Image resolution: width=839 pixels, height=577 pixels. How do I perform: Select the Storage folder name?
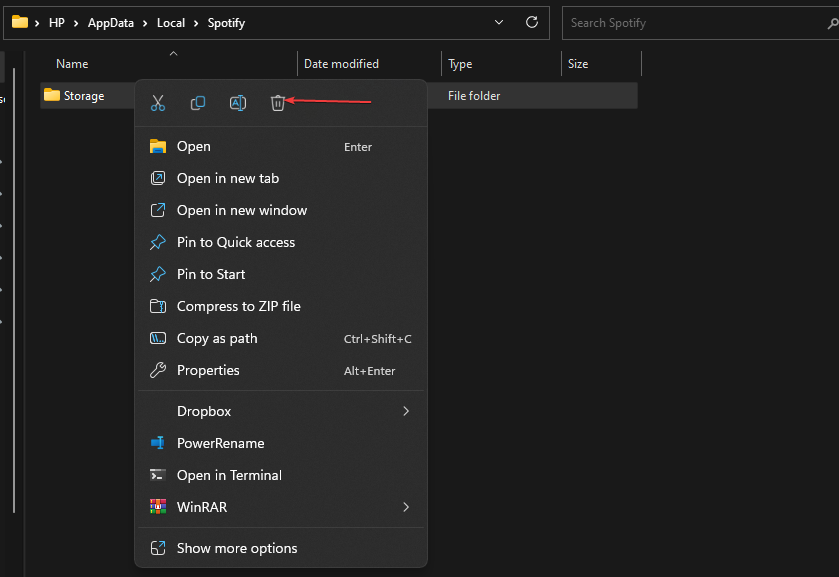(x=84, y=96)
